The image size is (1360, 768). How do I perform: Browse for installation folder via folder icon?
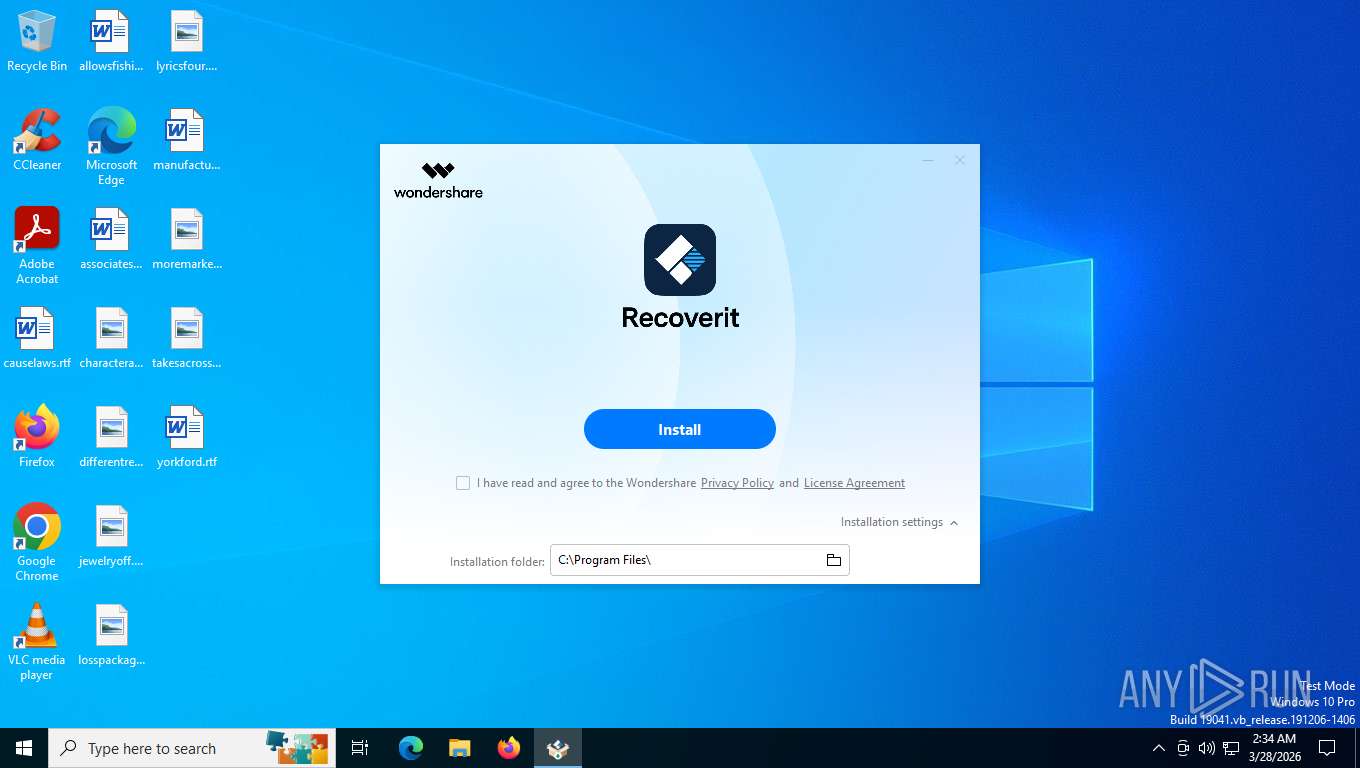[833, 560]
